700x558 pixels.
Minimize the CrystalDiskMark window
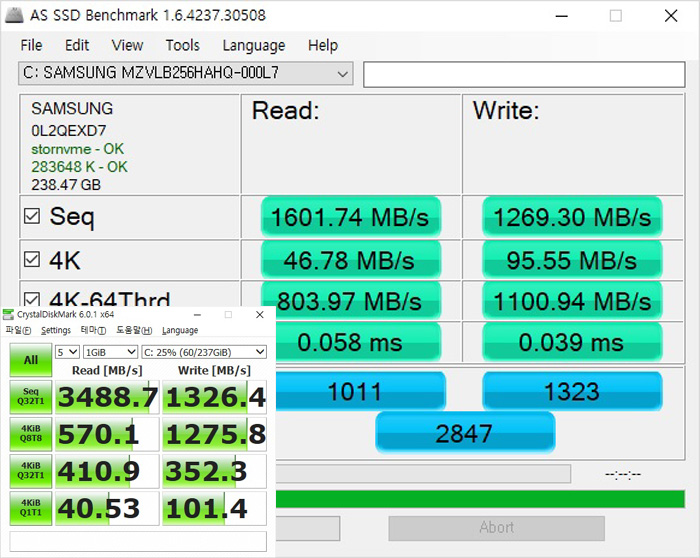pyautogui.click(x=197, y=315)
